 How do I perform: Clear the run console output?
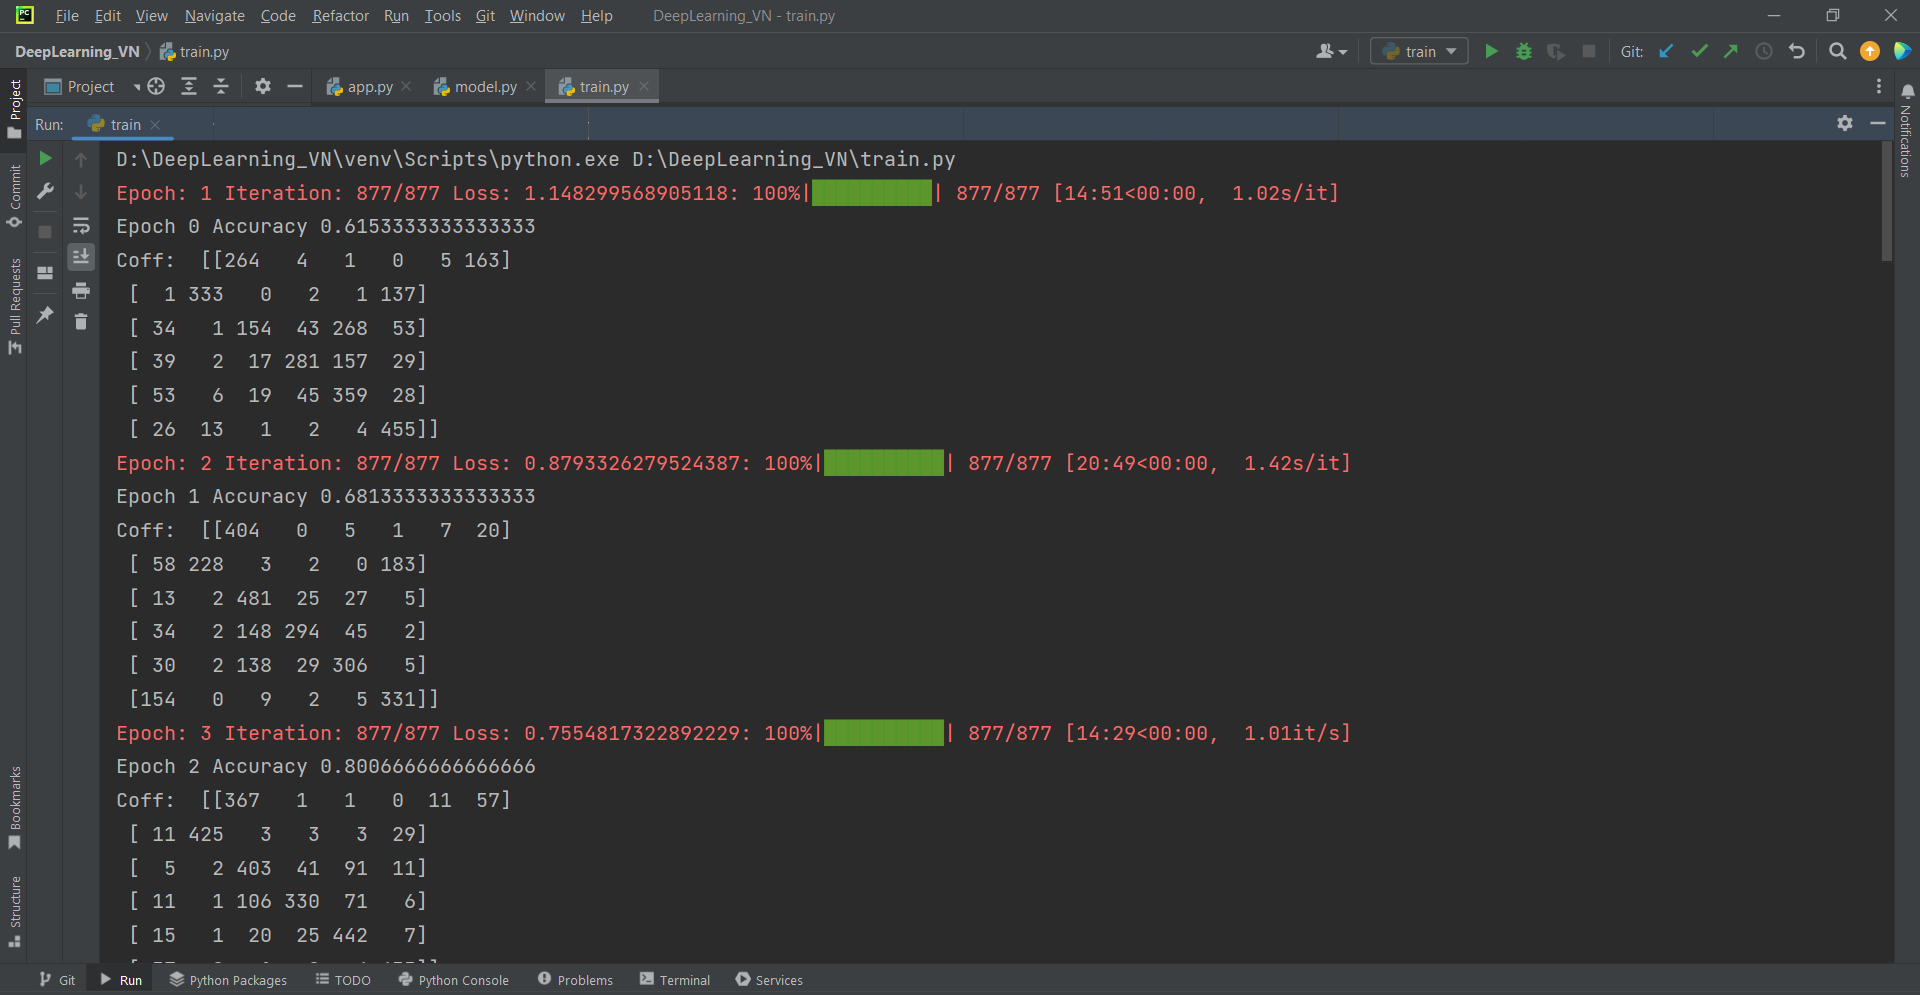point(81,322)
